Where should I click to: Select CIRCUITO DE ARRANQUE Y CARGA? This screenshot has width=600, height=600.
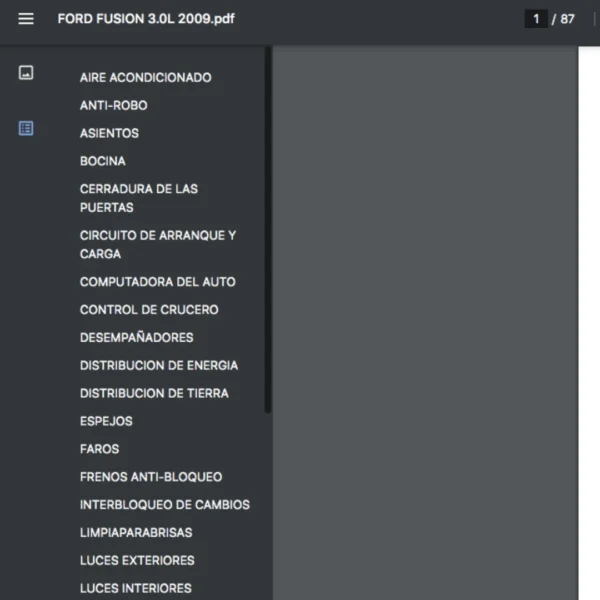click(x=158, y=245)
